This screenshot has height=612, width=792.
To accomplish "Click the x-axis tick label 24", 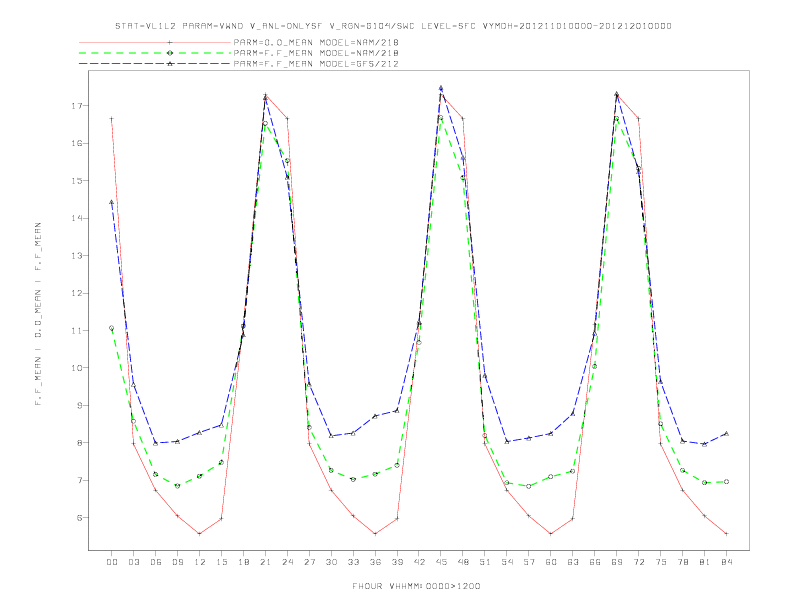I will click(287, 562).
